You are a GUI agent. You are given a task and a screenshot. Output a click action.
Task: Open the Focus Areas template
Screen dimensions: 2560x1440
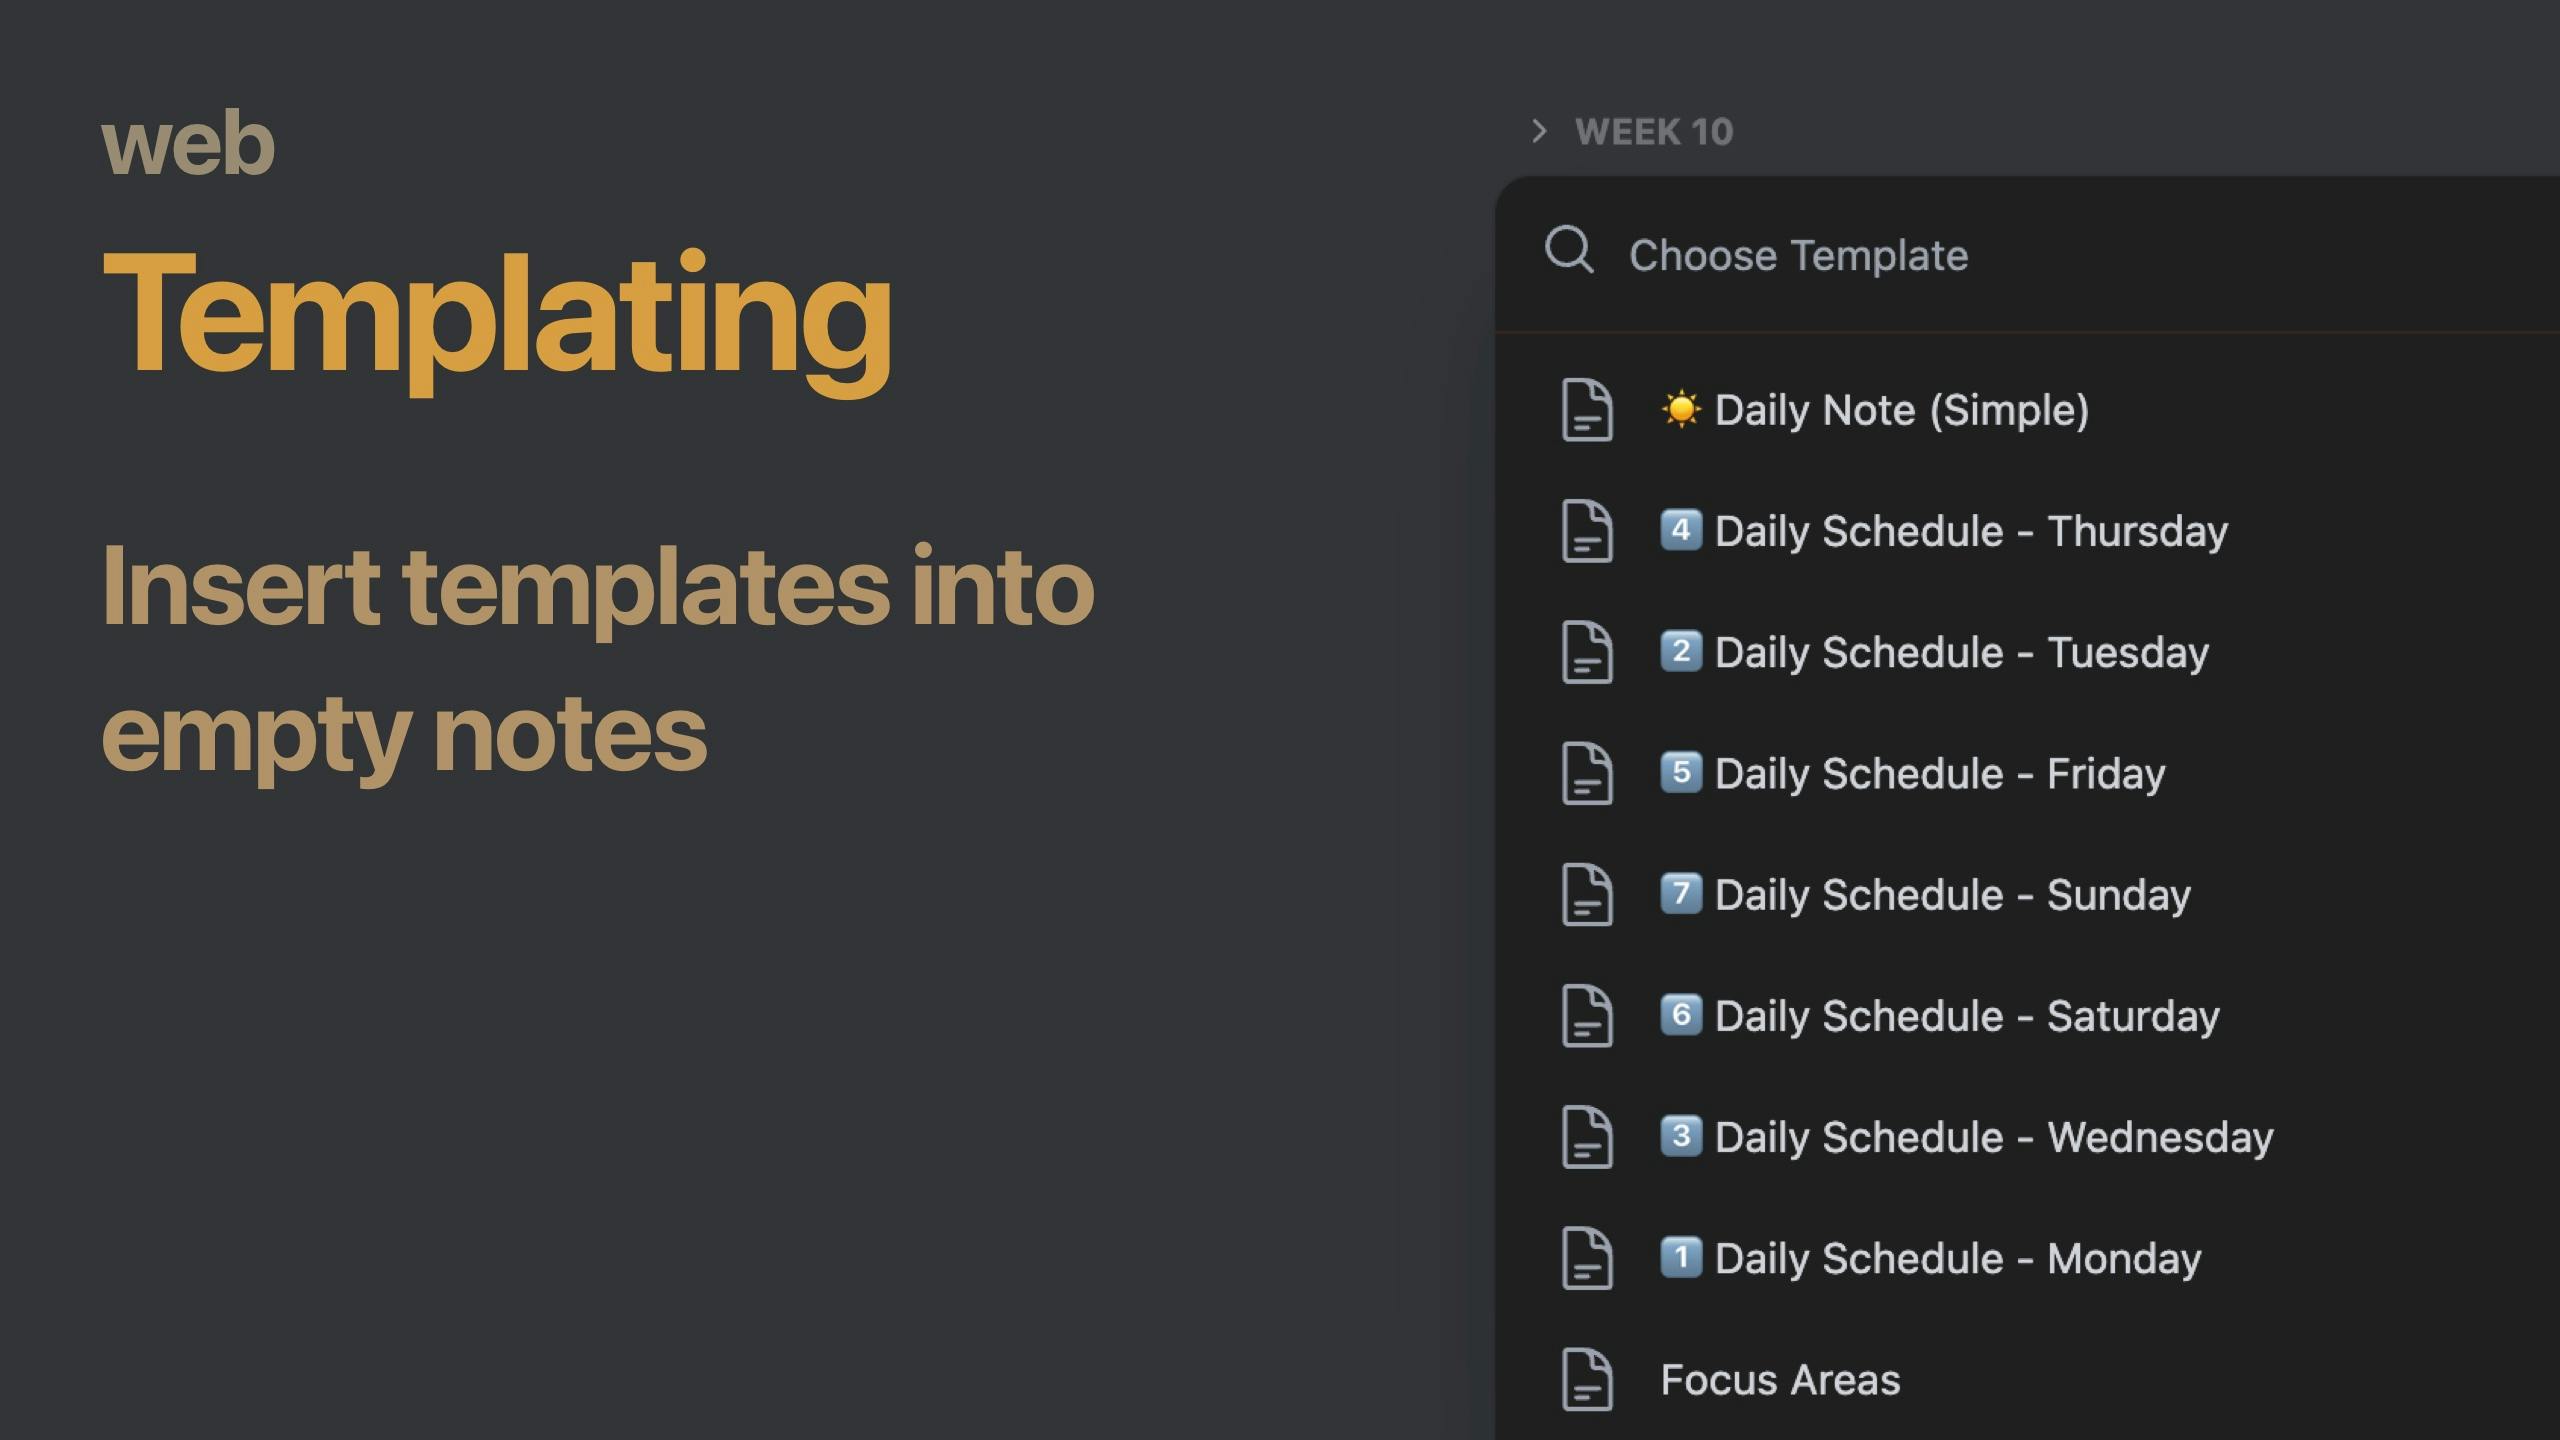pos(1780,1380)
